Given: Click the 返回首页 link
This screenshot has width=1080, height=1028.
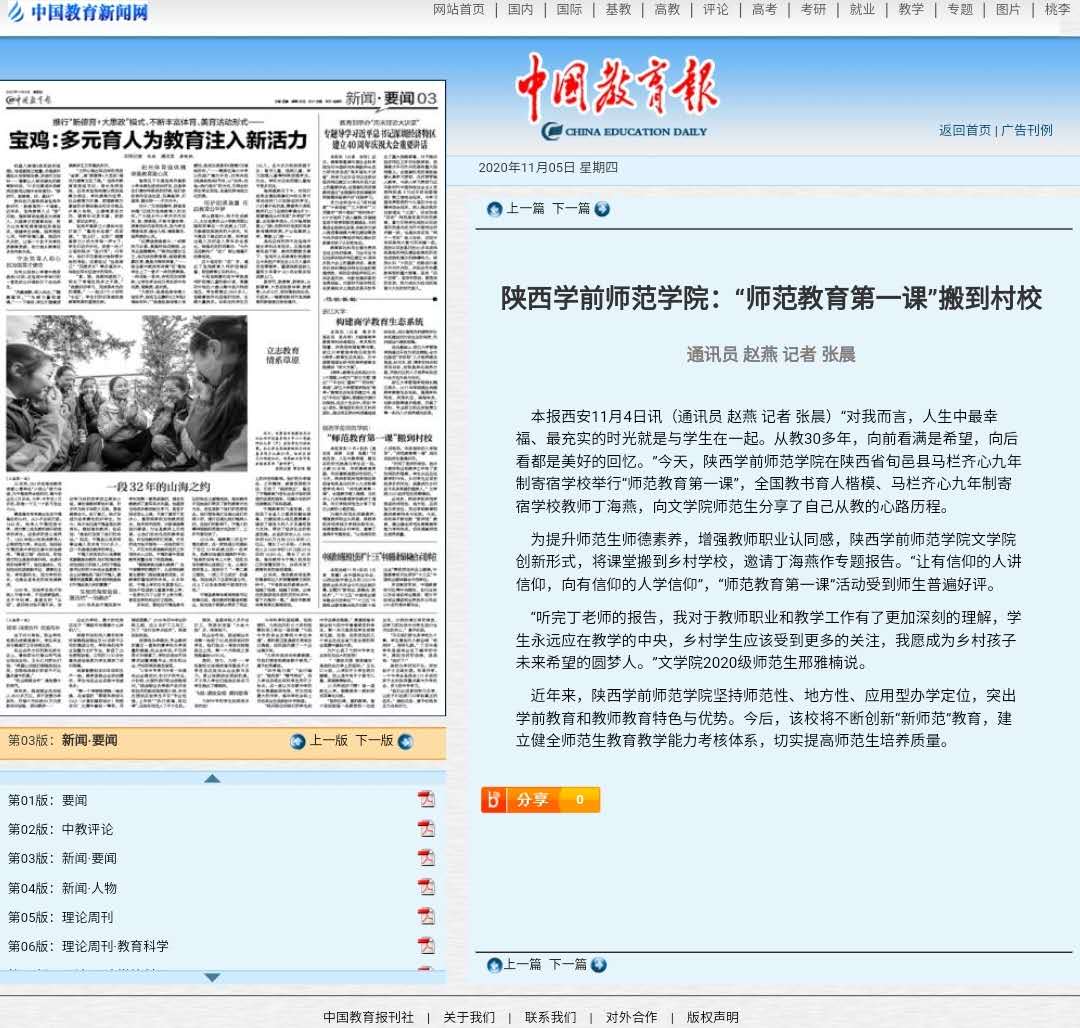Looking at the screenshot, I should point(964,130).
